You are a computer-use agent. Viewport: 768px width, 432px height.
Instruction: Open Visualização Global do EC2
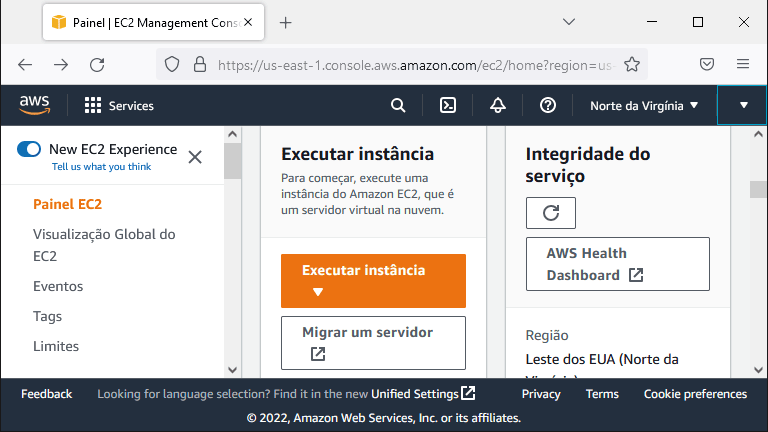(104, 245)
